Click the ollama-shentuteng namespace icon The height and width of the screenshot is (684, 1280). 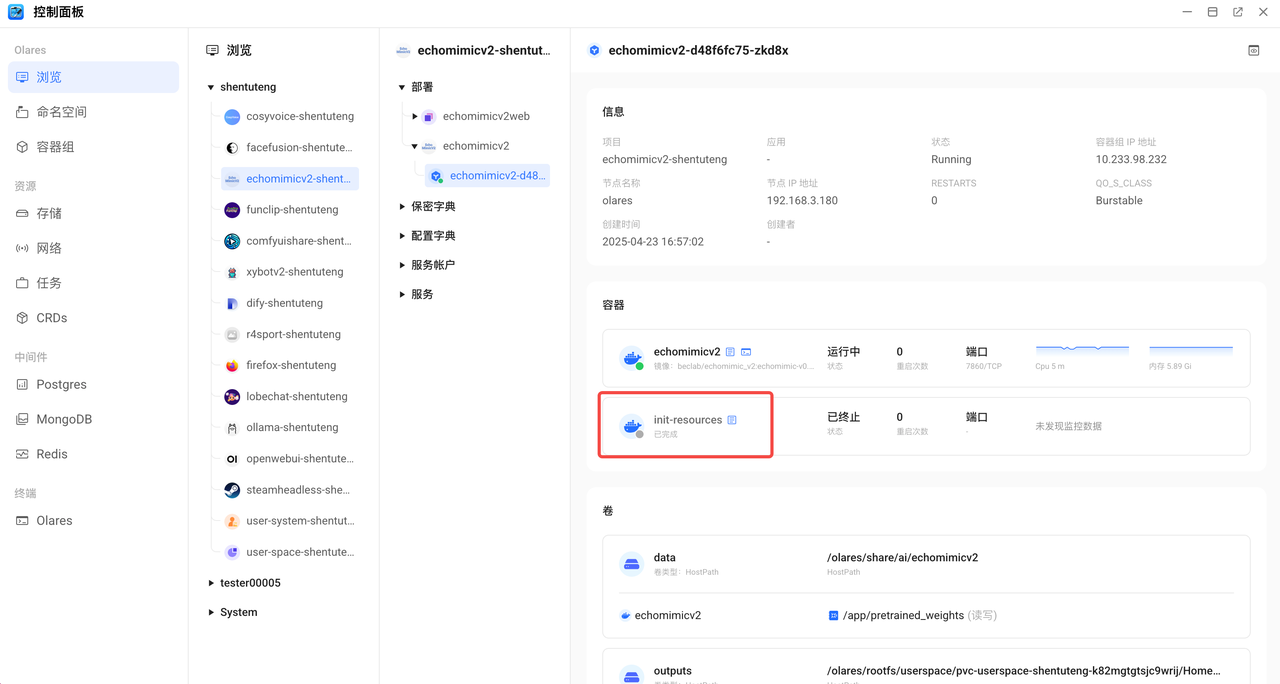click(232, 428)
